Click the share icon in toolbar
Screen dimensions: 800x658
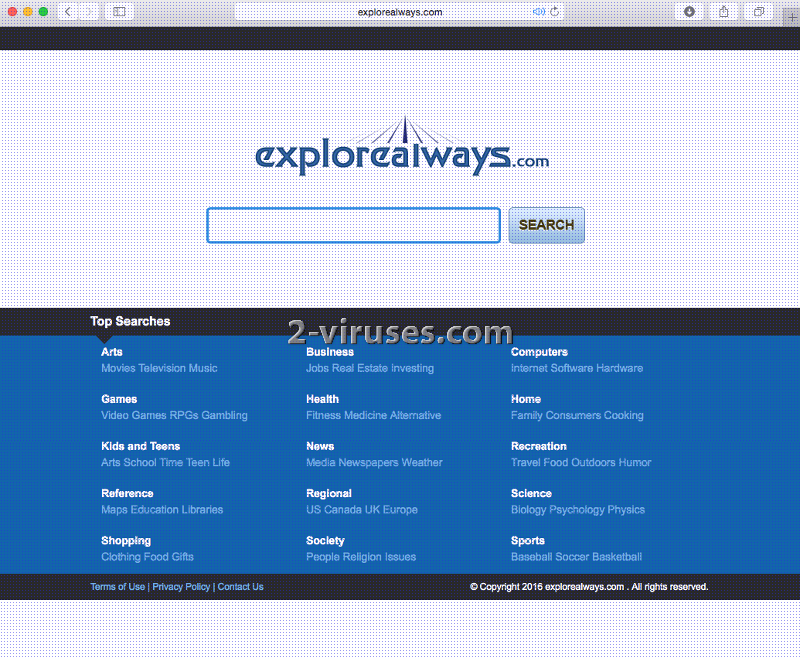click(724, 12)
